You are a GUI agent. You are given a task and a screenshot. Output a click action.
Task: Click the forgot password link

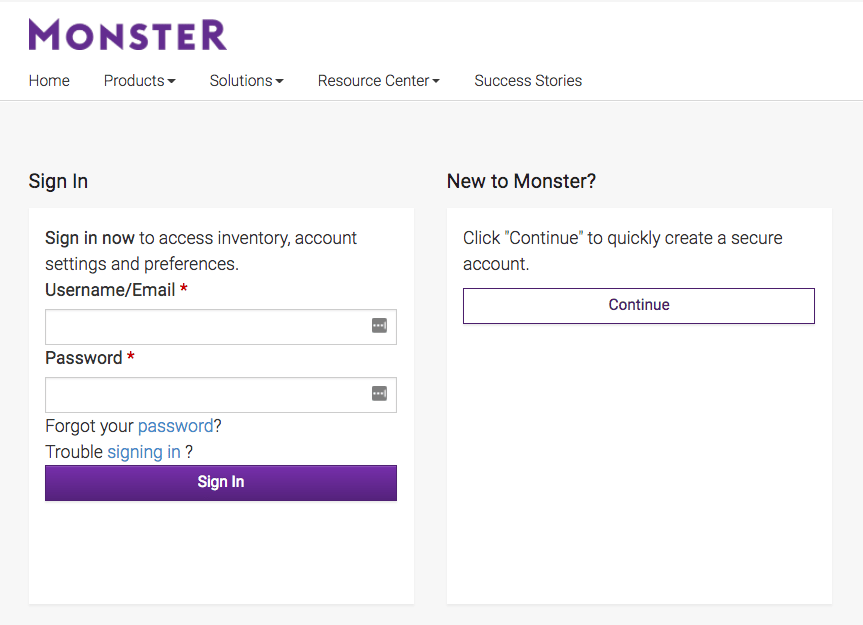[175, 425]
